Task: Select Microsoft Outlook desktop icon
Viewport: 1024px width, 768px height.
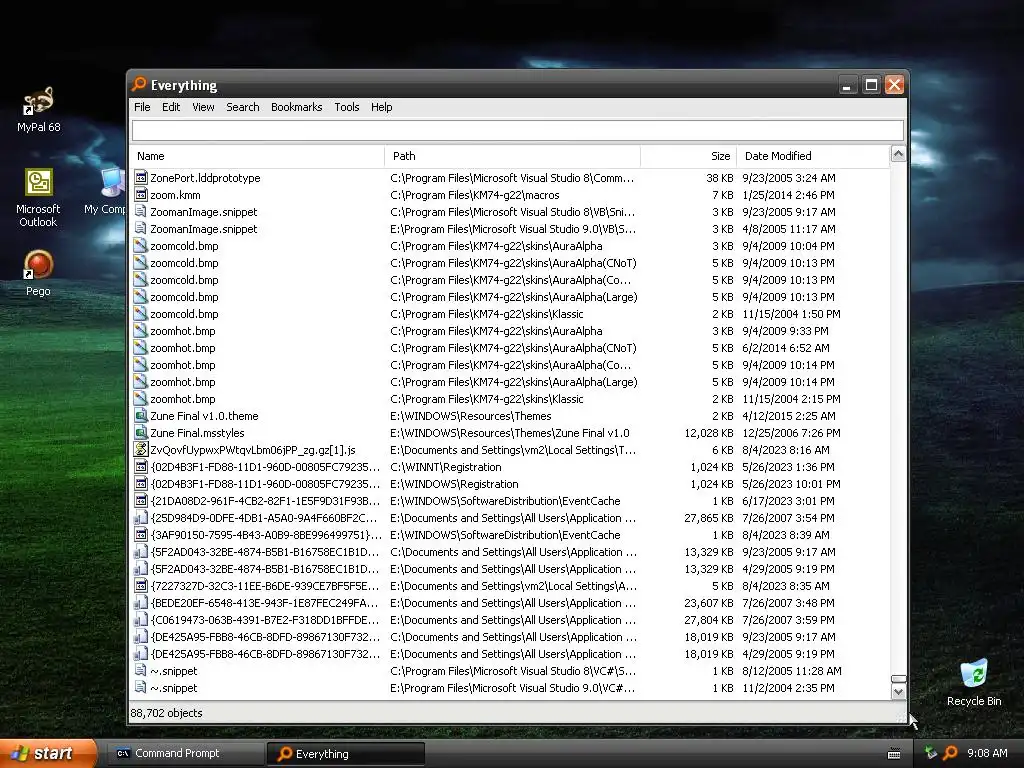Action: tap(38, 199)
